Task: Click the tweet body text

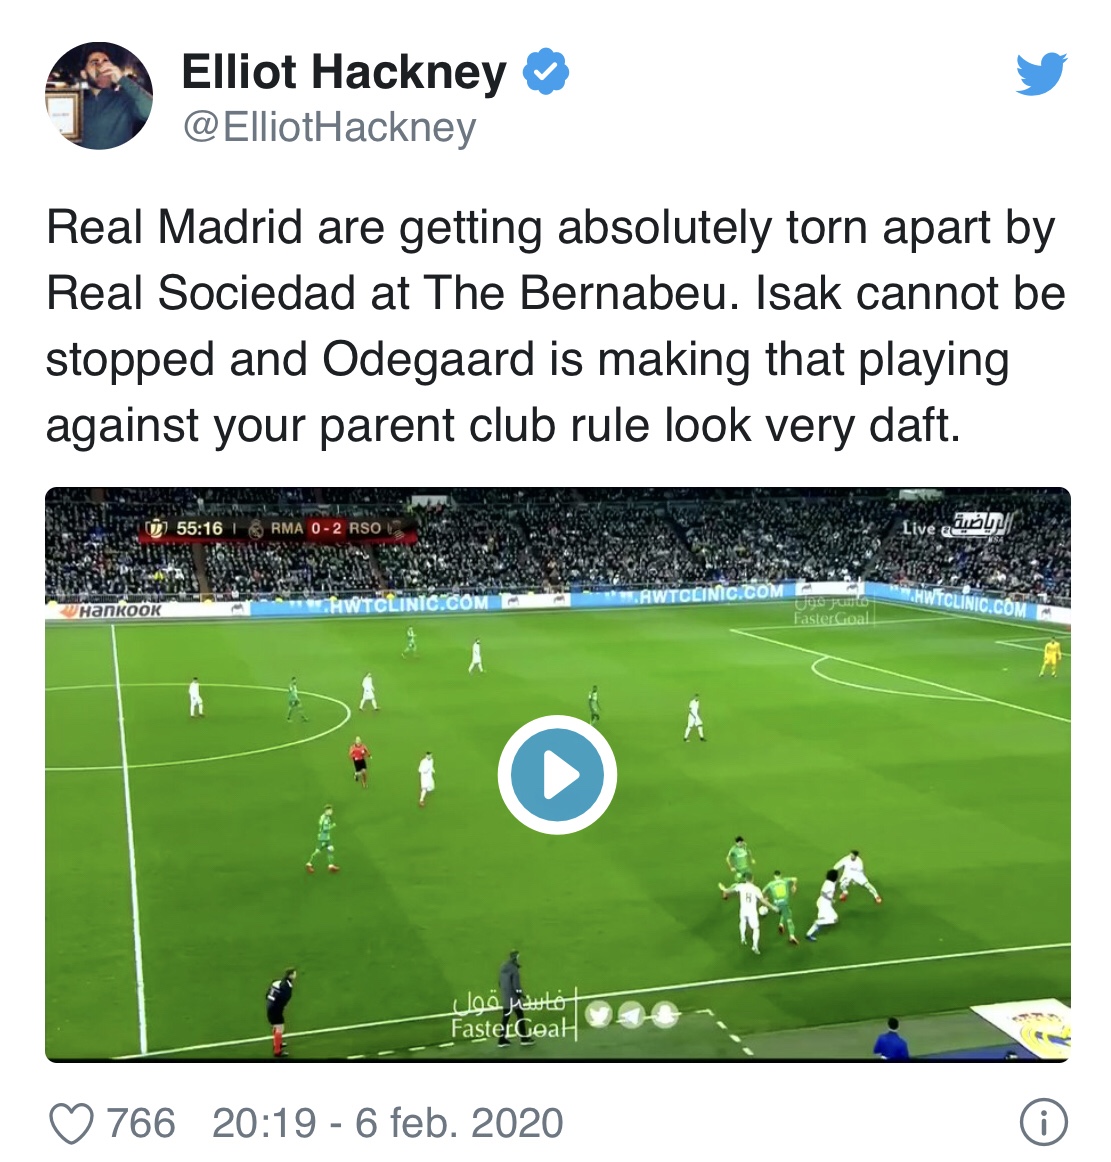Action: coord(555,326)
